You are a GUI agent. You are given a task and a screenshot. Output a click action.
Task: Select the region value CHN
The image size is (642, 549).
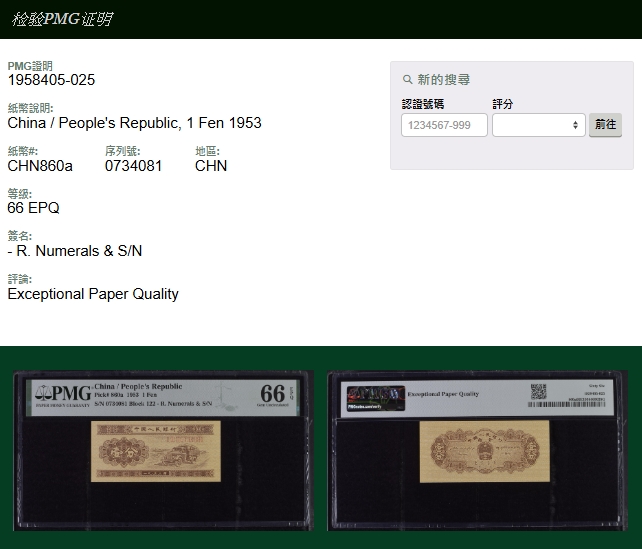[211, 166]
